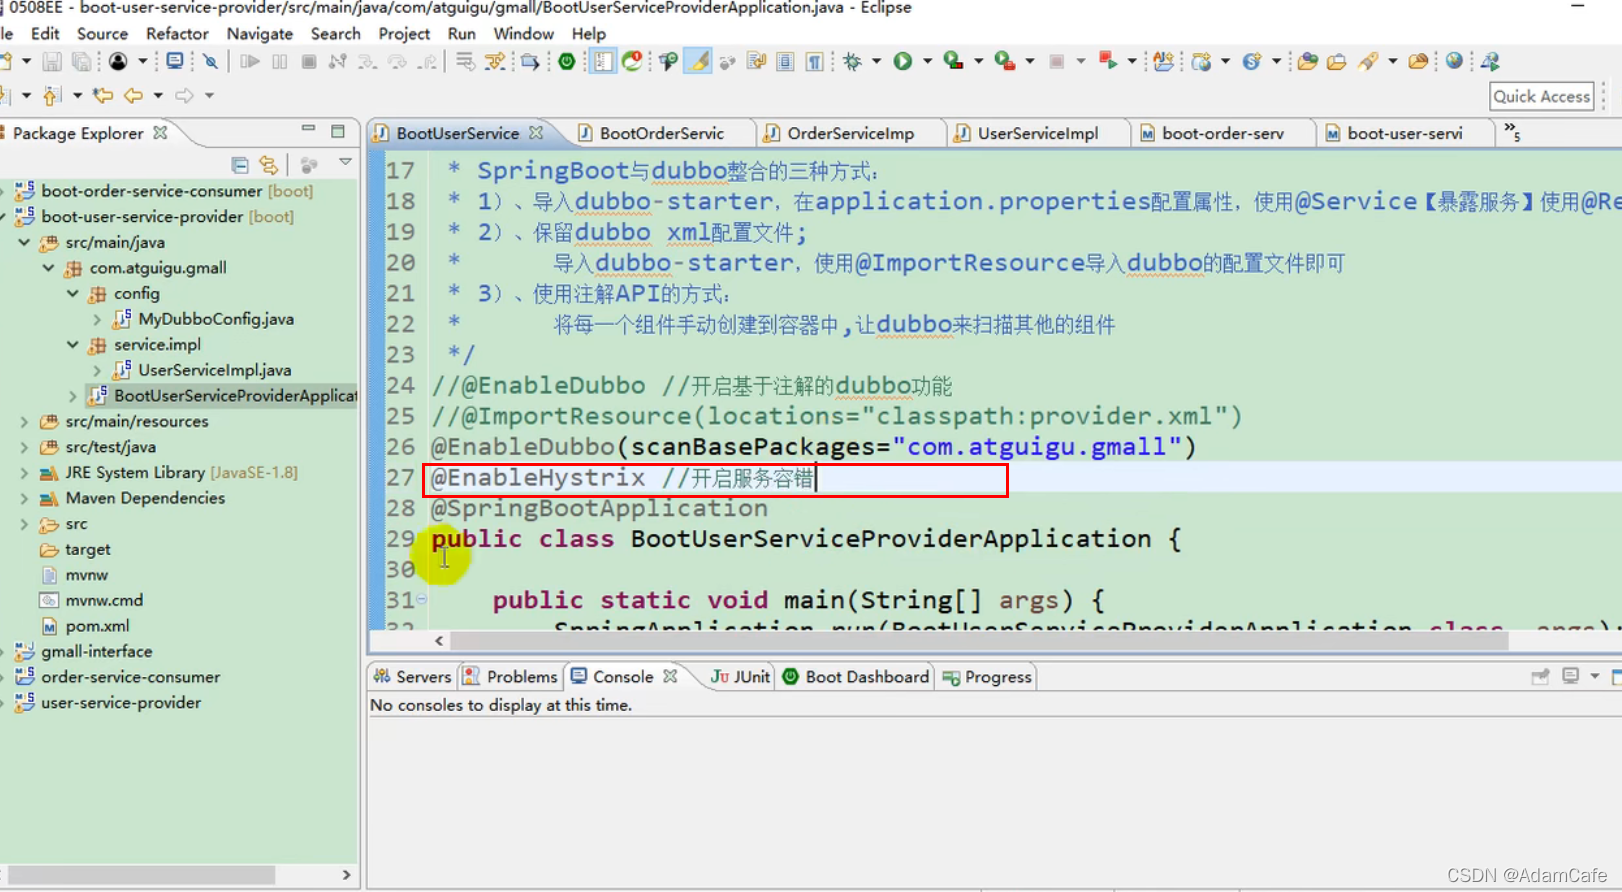Viewport: 1622px width, 892px height.
Task: Click the Last Edit Location icon
Action: tap(103, 96)
